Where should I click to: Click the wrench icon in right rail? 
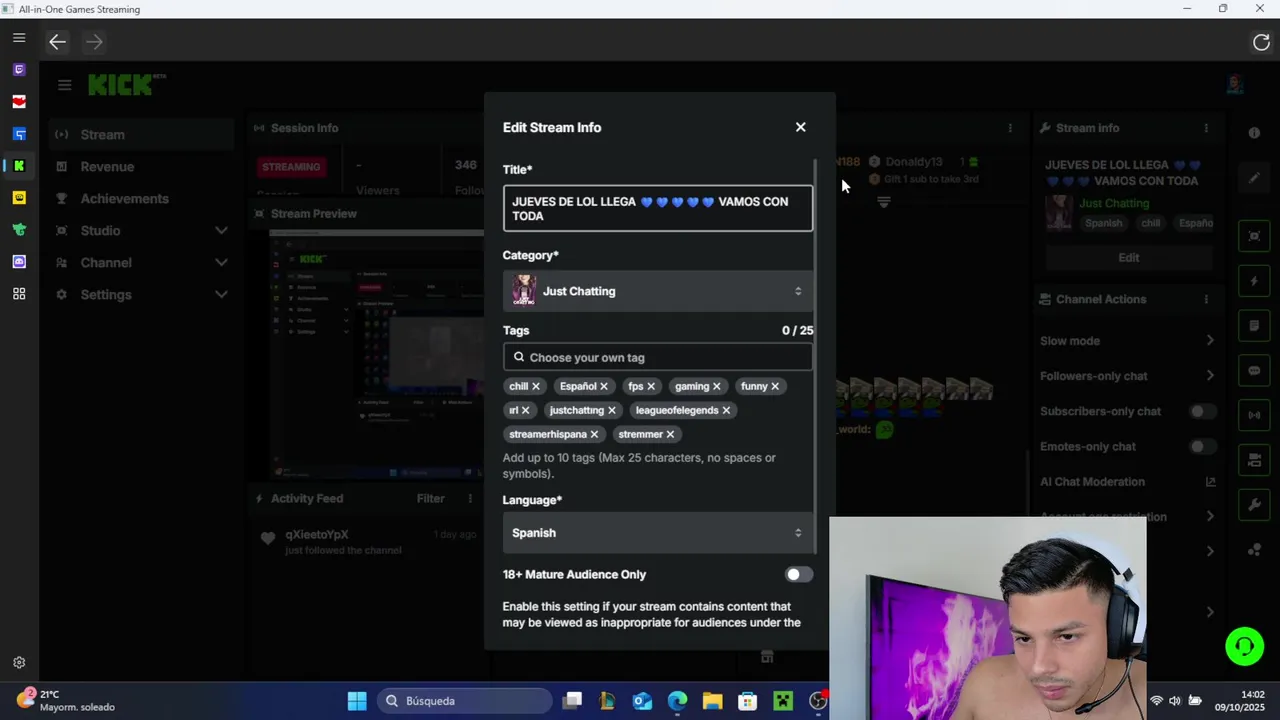[x=1254, y=505]
